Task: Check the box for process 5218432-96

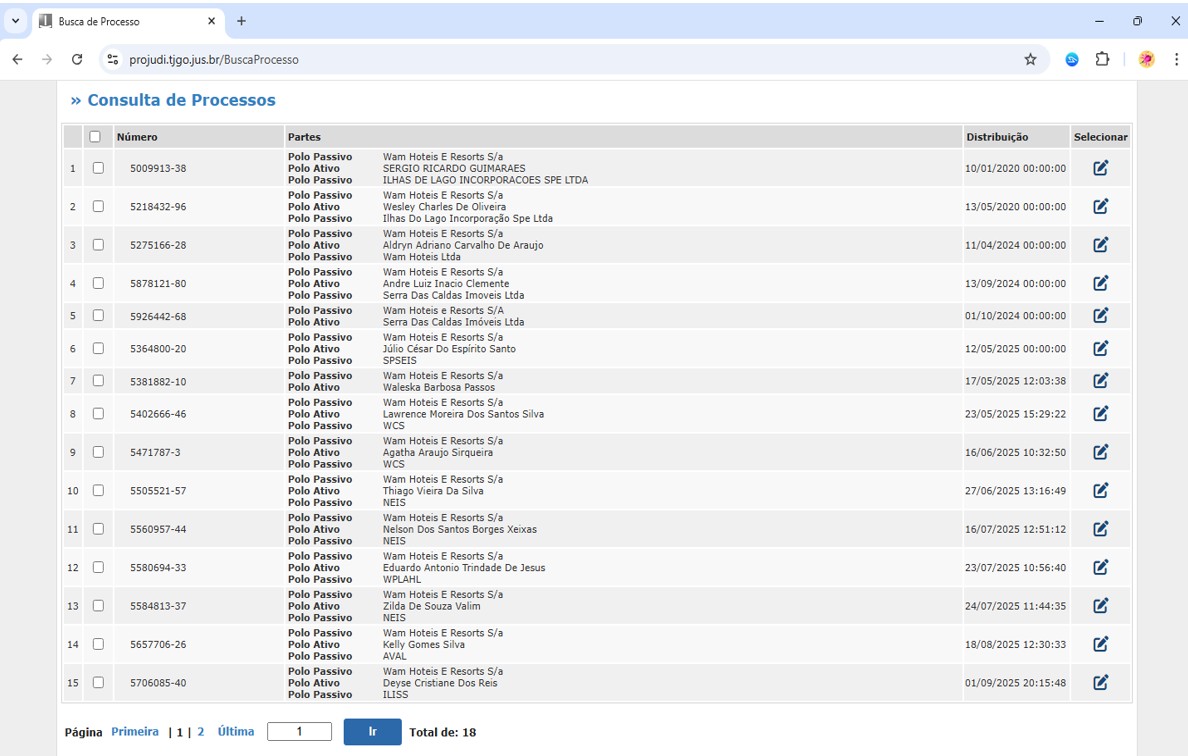Action: (x=98, y=207)
